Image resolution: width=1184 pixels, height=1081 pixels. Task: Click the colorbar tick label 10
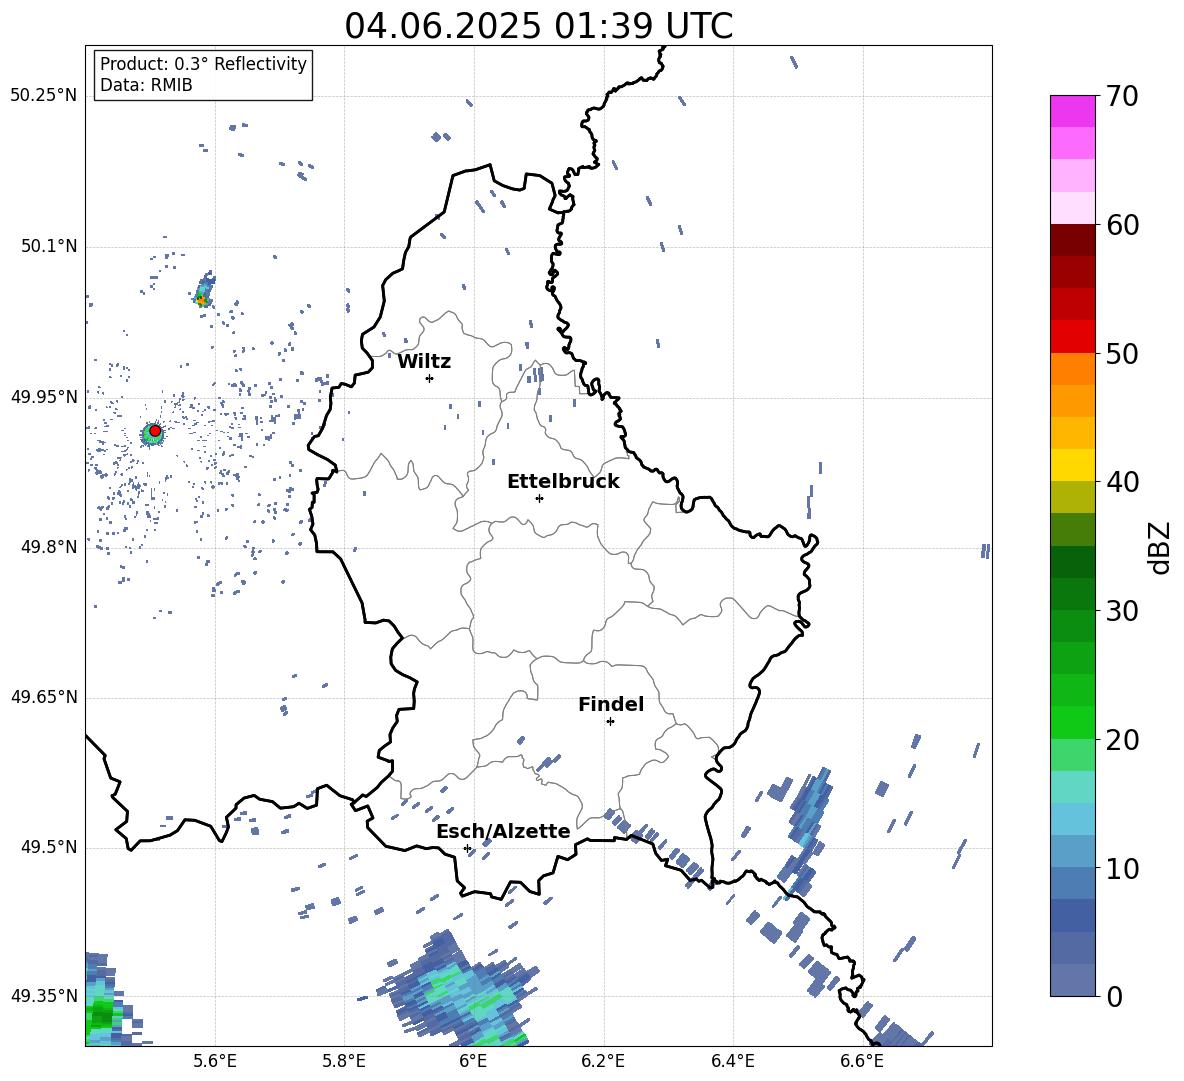tap(1122, 869)
